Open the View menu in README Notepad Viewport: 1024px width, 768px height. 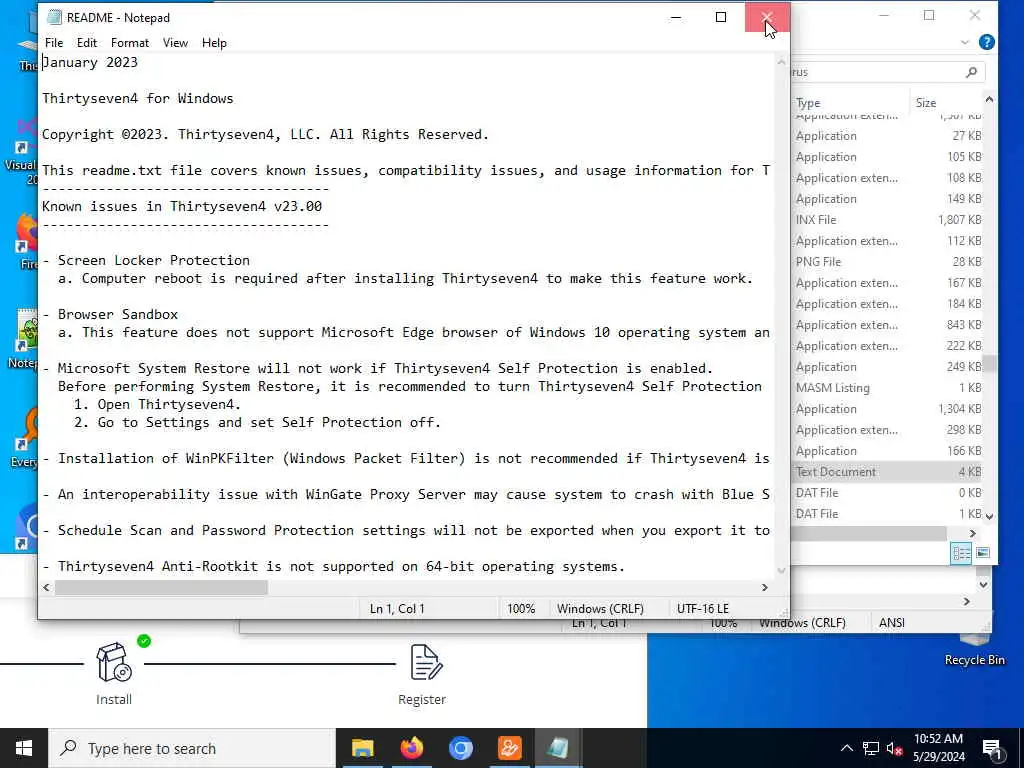point(175,42)
